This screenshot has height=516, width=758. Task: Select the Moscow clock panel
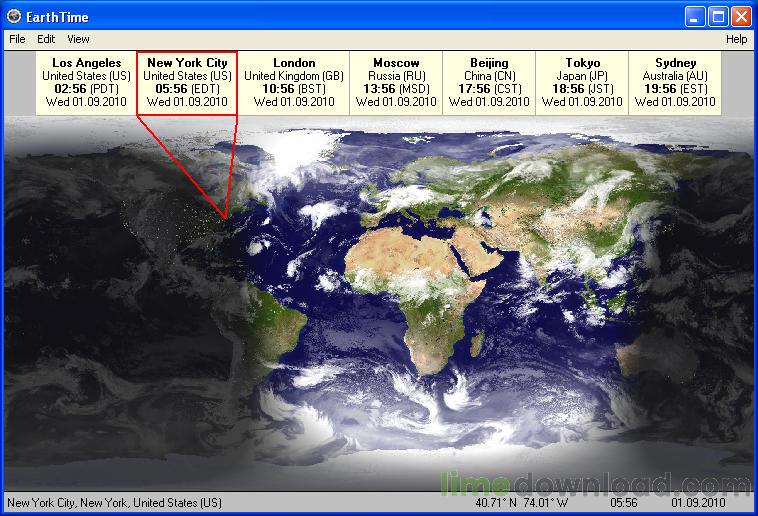pos(396,82)
